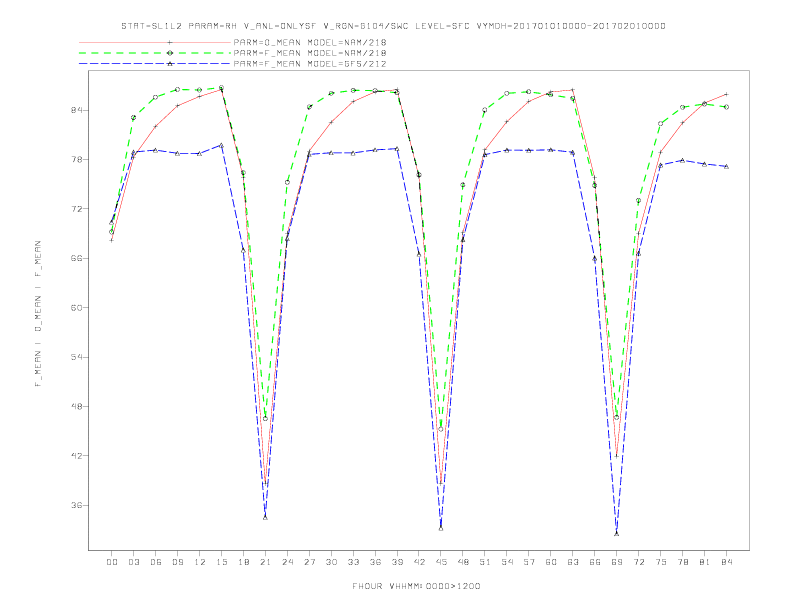Click x-axis tick label 66
Viewport: 792px width, 612px height.
pyautogui.click(x=595, y=562)
